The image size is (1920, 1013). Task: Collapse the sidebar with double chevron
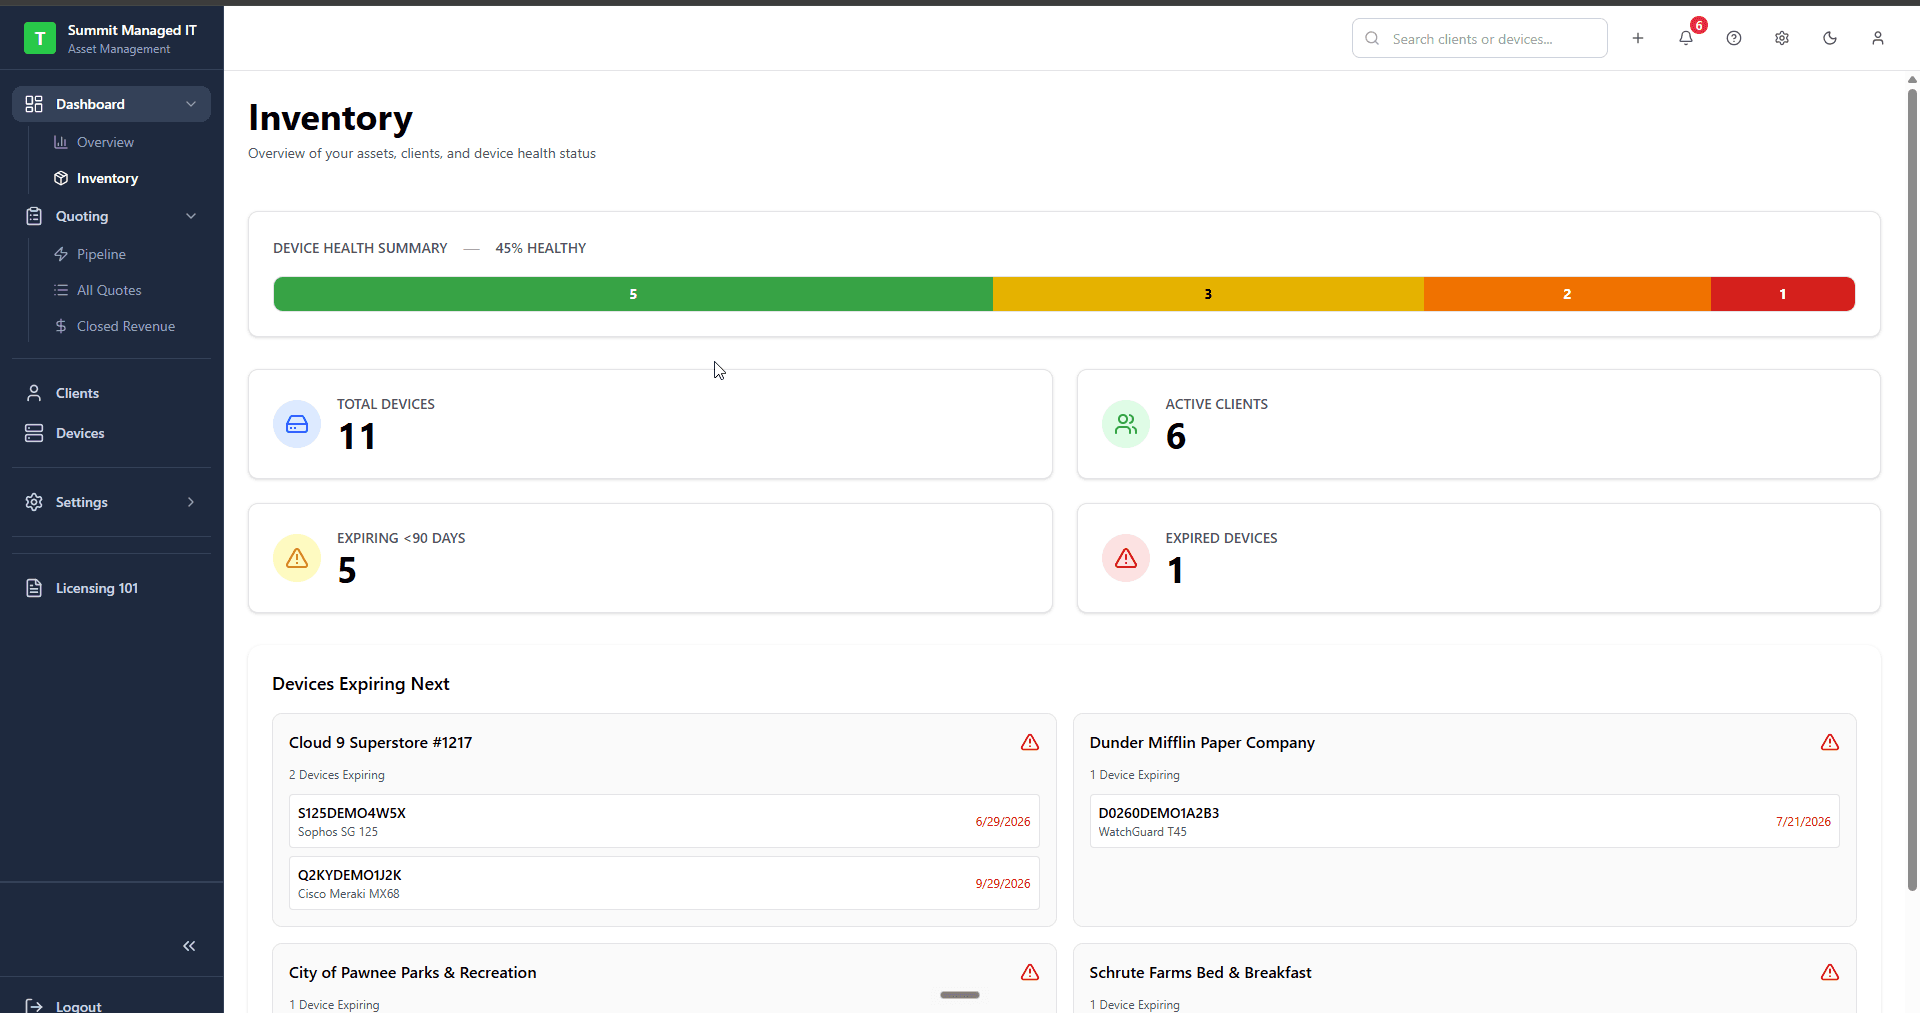189,946
